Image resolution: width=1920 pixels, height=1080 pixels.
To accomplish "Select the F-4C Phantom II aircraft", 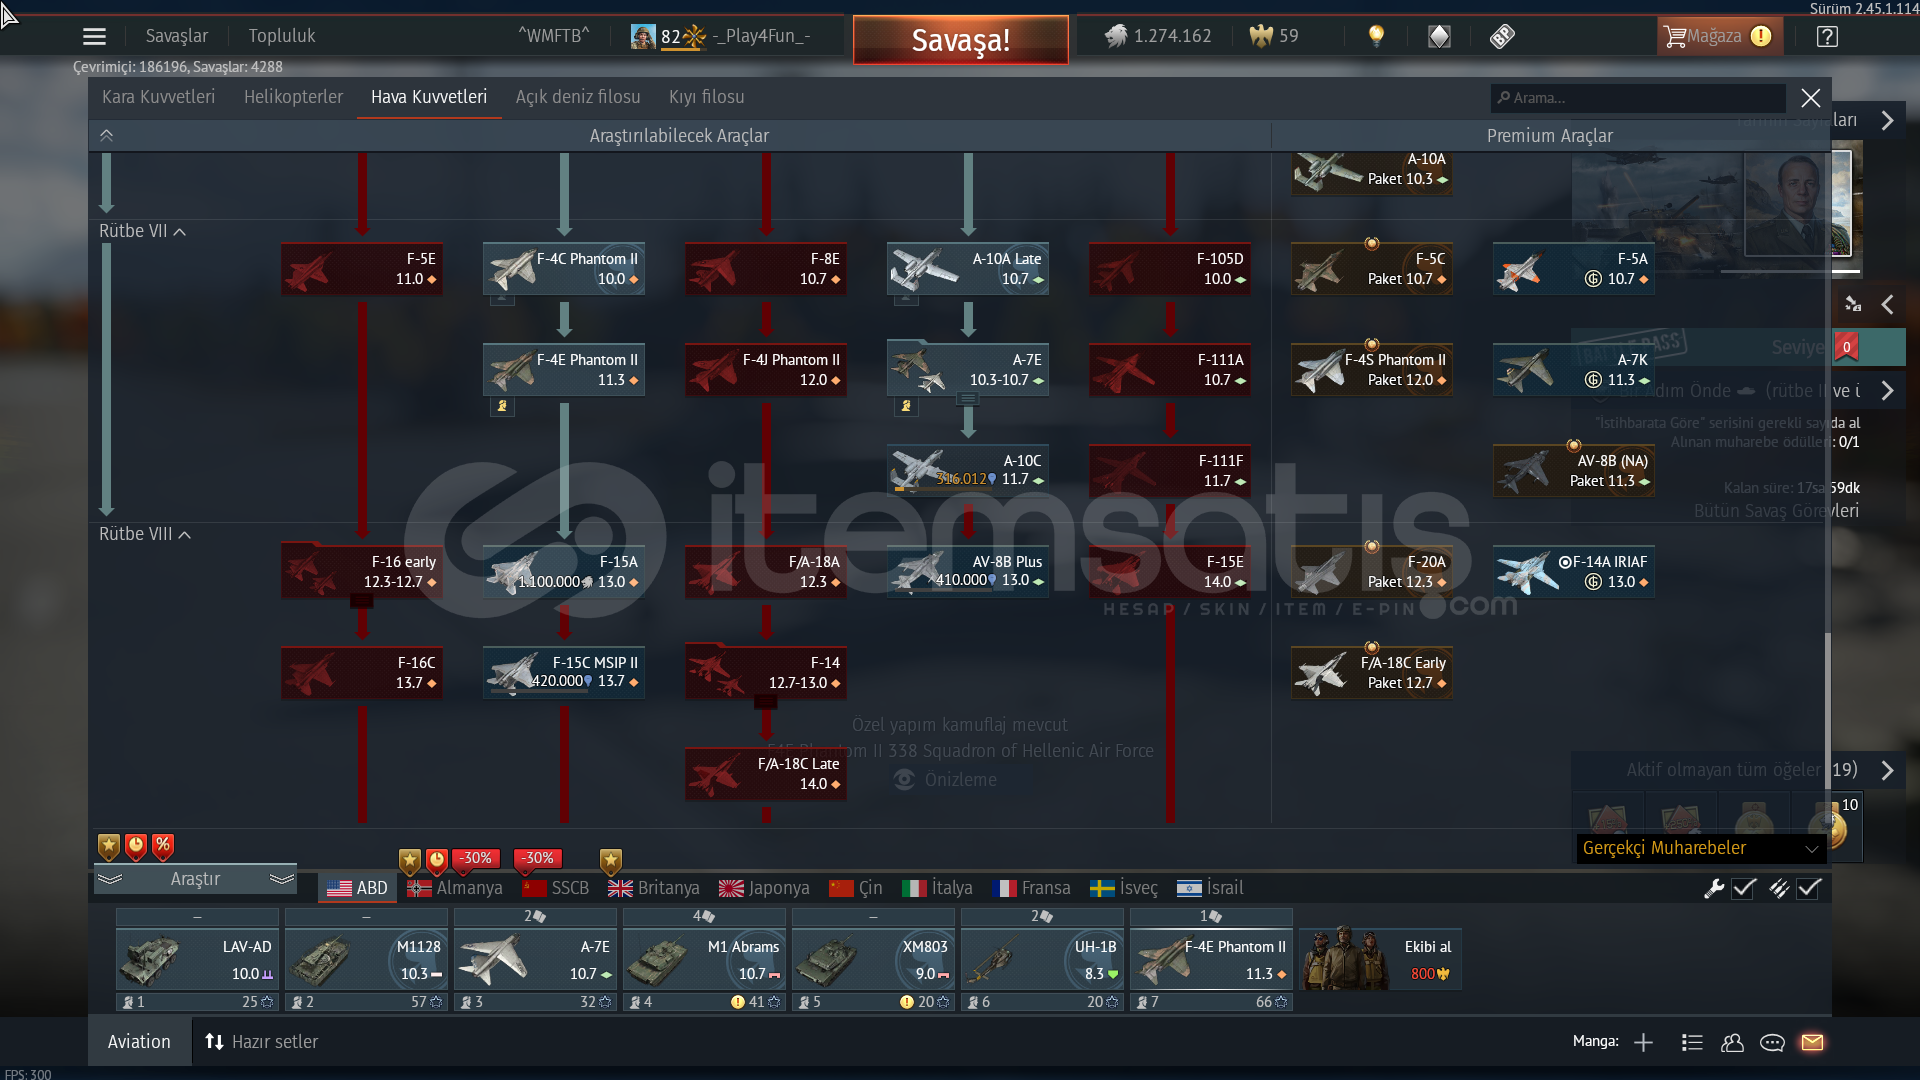I will click(563, 269).
